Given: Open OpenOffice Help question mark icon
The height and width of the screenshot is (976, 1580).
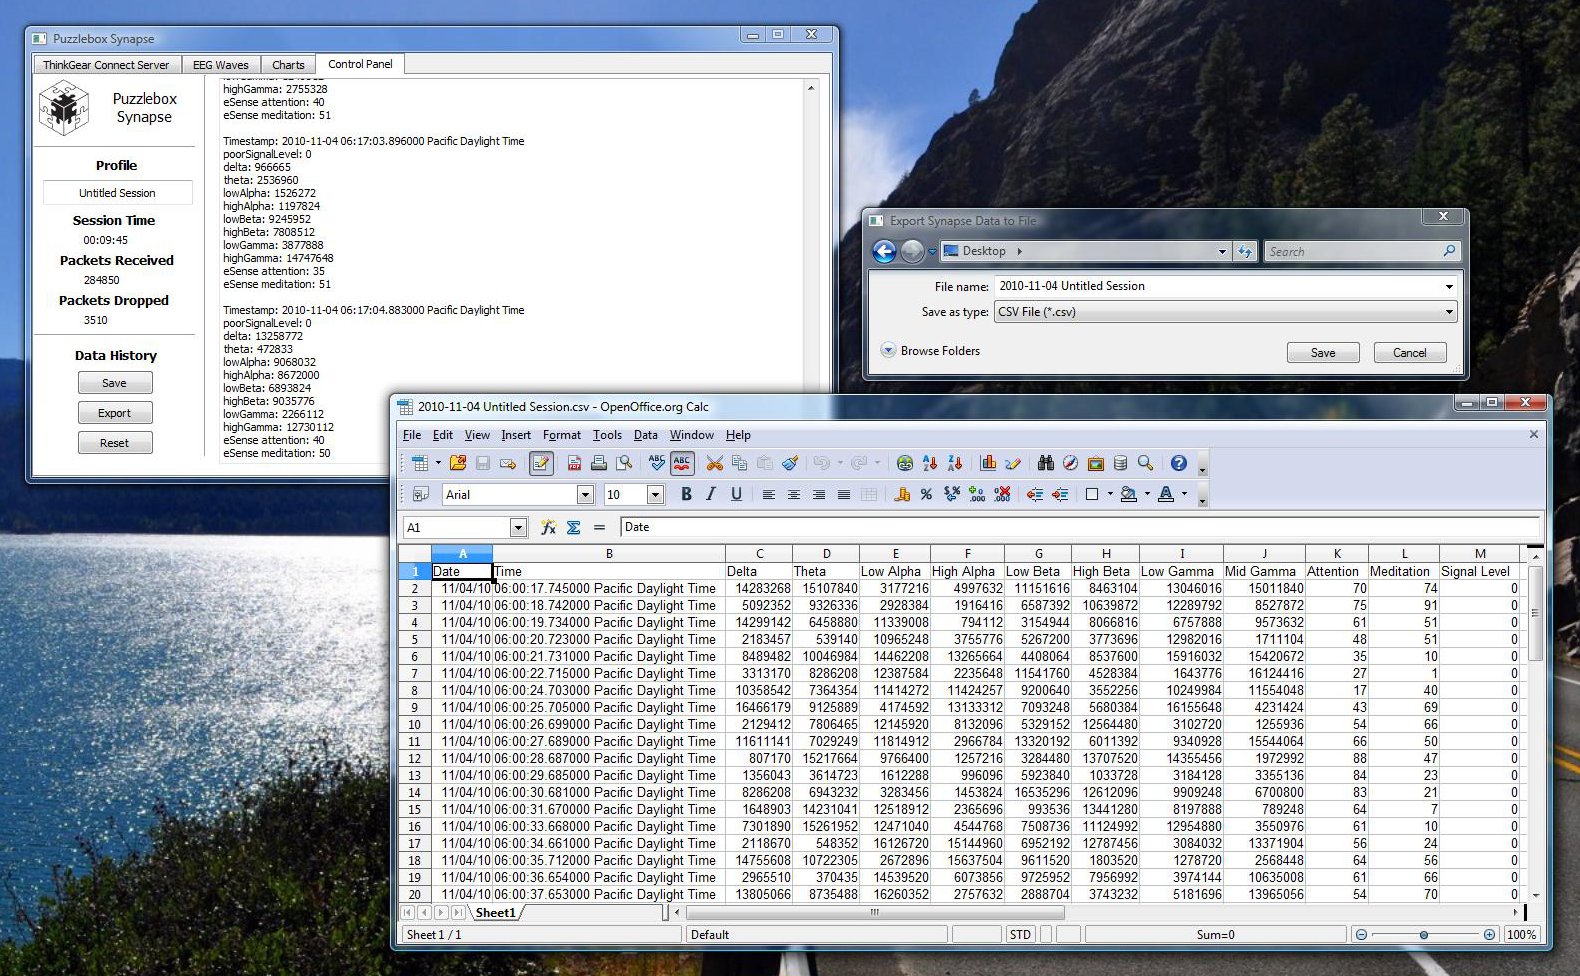Looking at the screenshot, I should (x=1178, y=463).
